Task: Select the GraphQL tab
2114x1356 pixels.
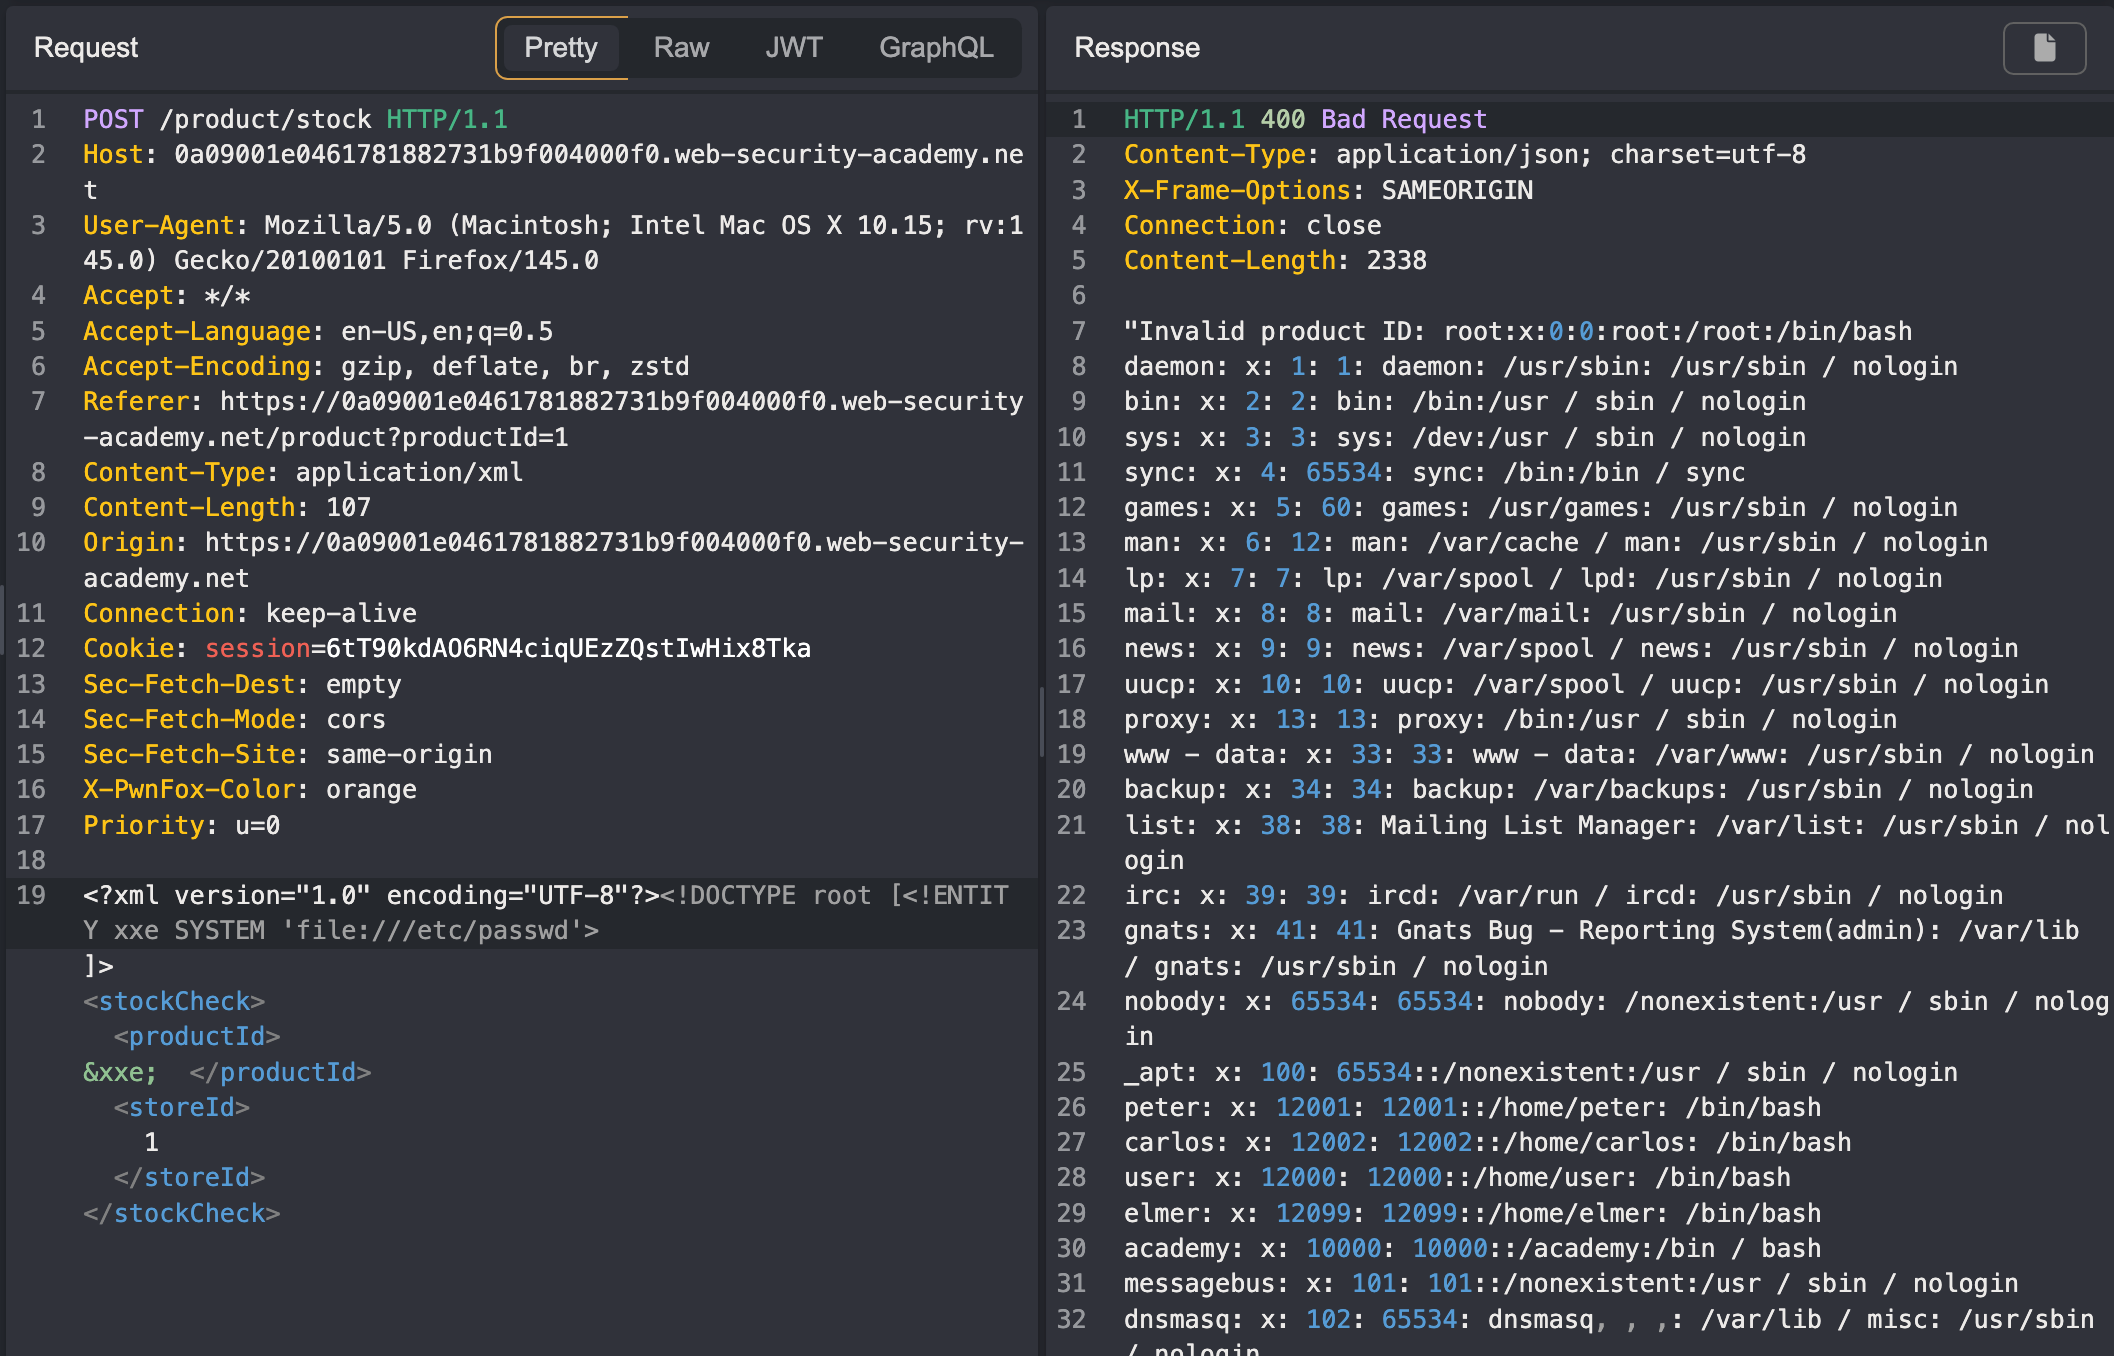Action: click(x=935, y=48)
